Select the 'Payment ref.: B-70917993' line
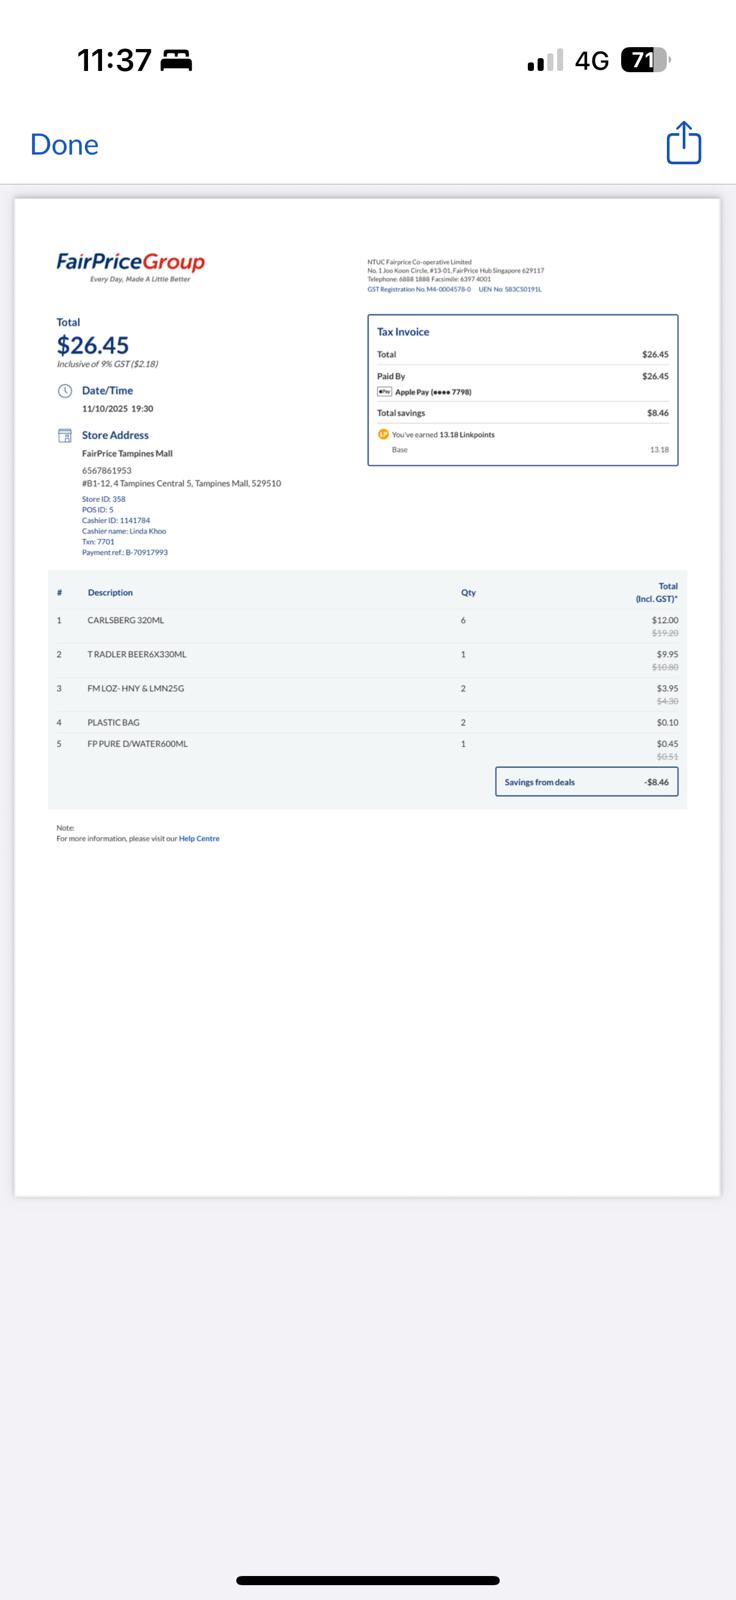 (125, 552)
